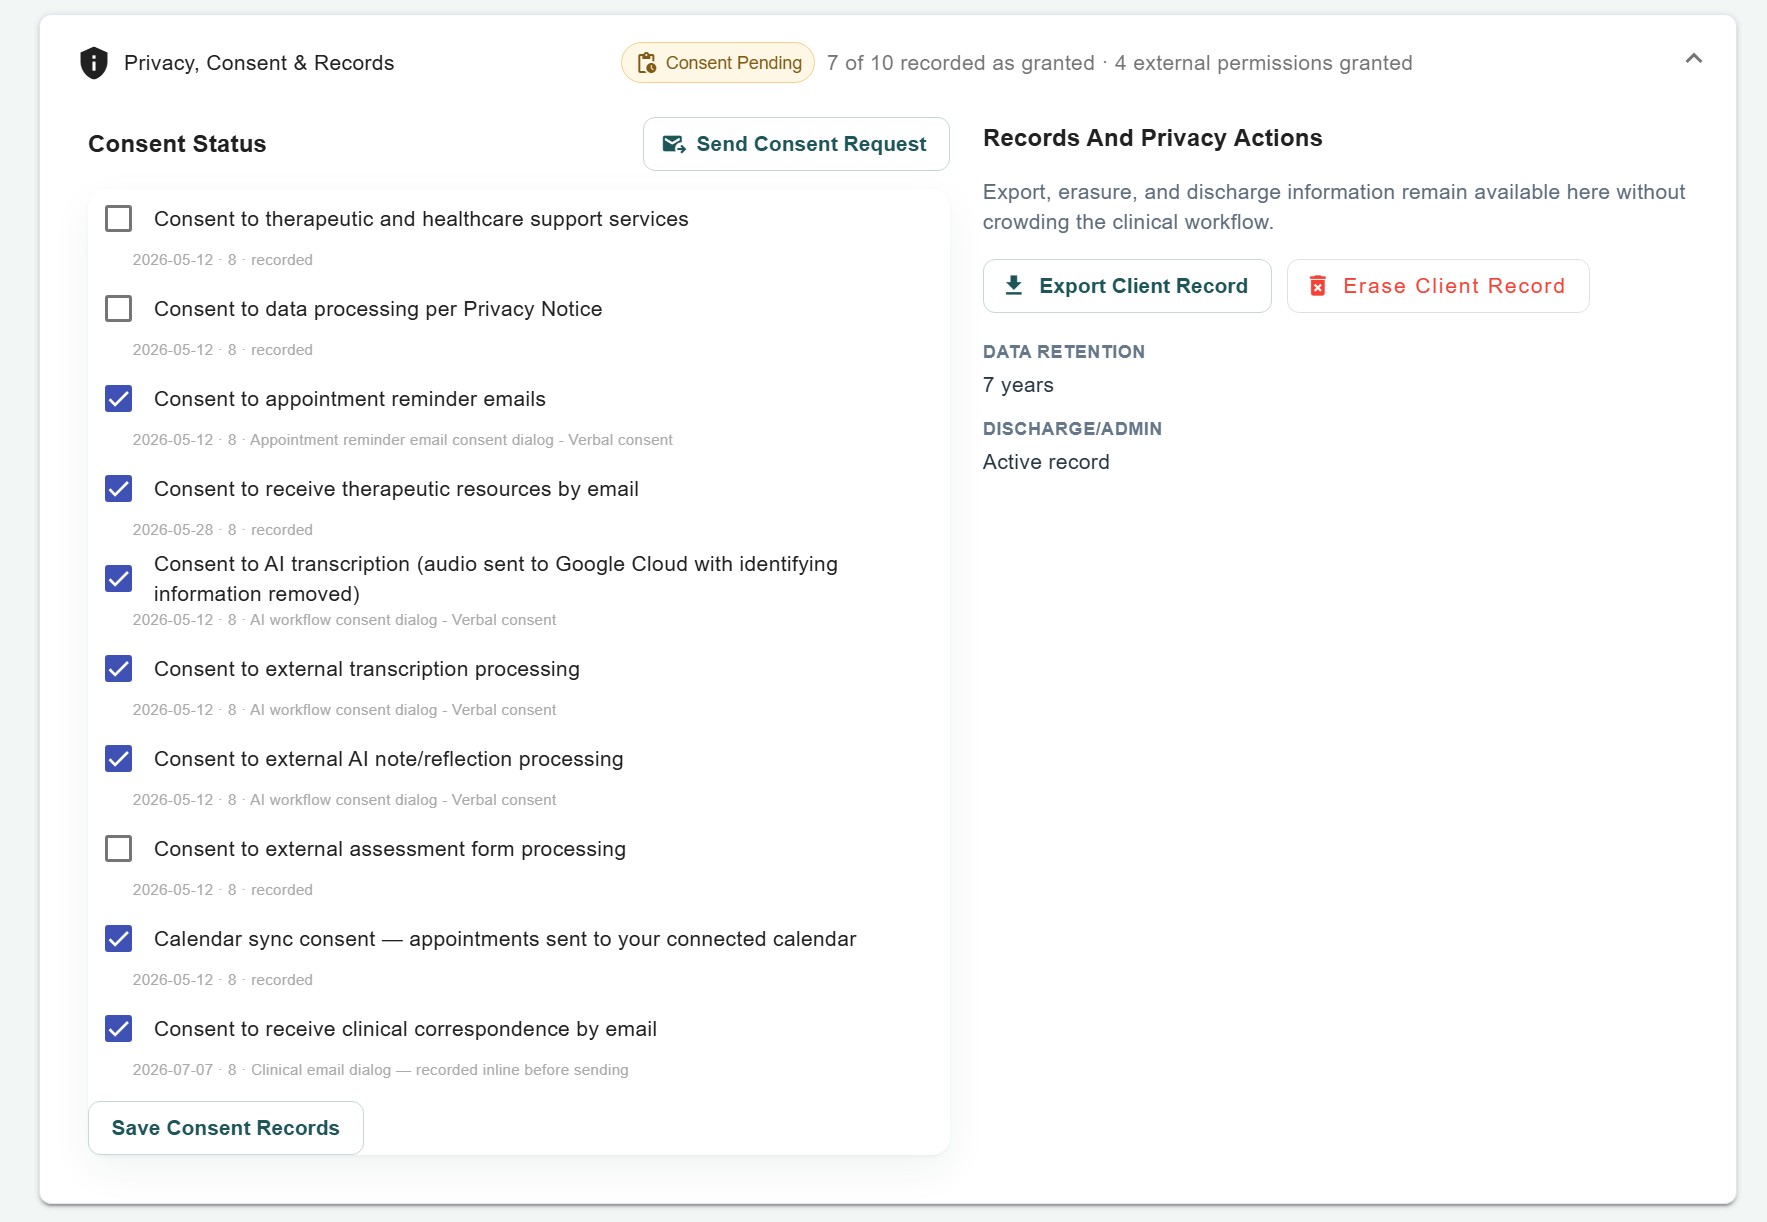Click the Export Client Record button

point(1127,286)
